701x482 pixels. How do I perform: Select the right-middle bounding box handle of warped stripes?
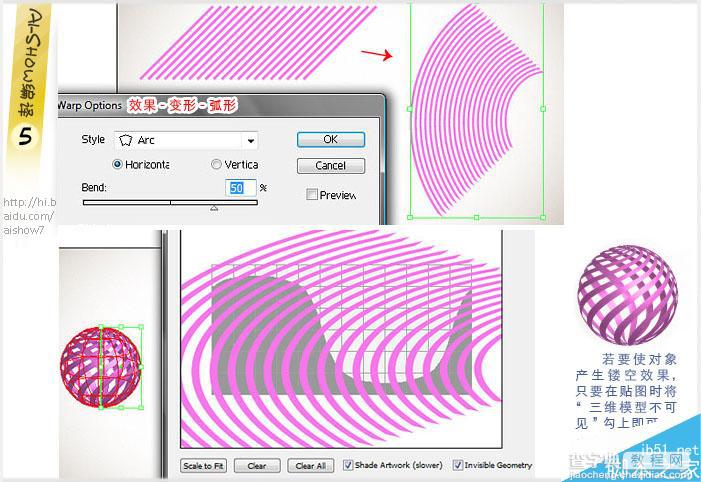pos(543,109)
